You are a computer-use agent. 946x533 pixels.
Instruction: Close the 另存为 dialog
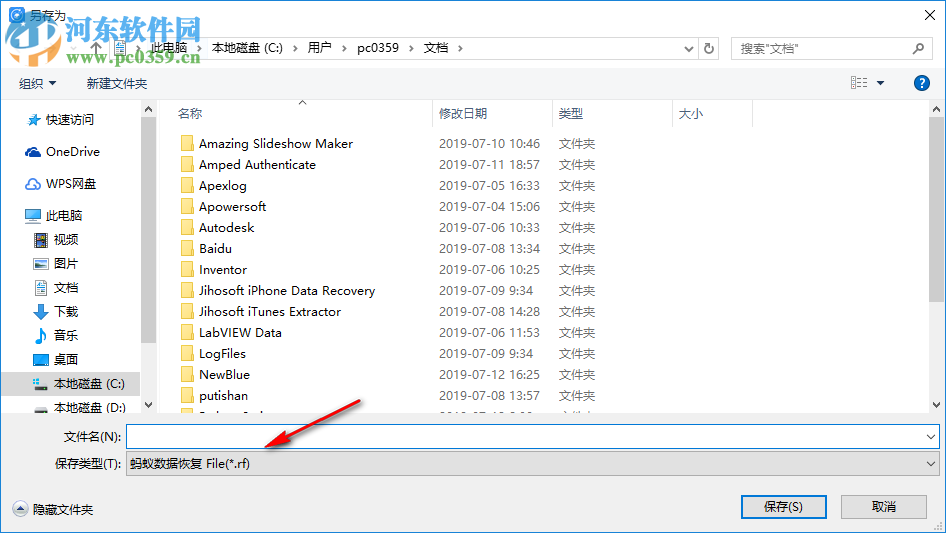[x=930, y=15]
